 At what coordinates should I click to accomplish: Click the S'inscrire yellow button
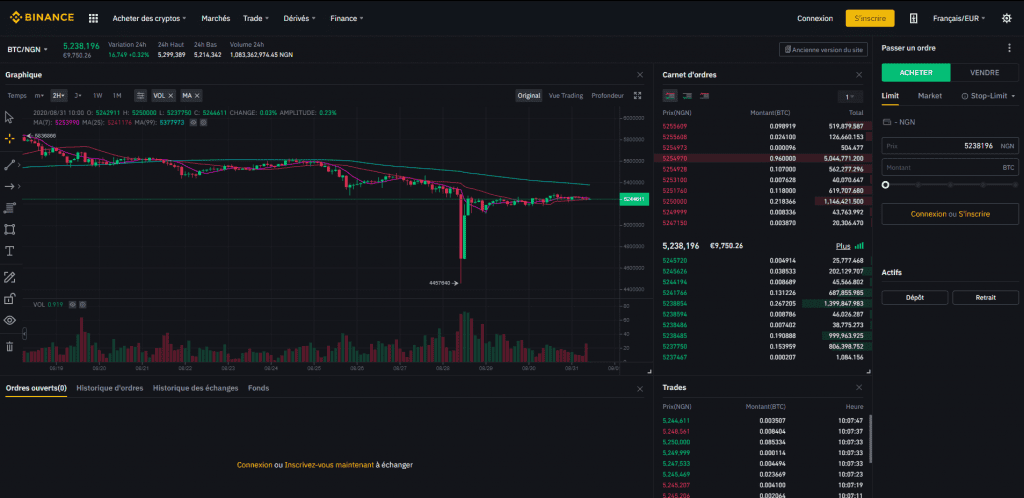pos(870,18)
